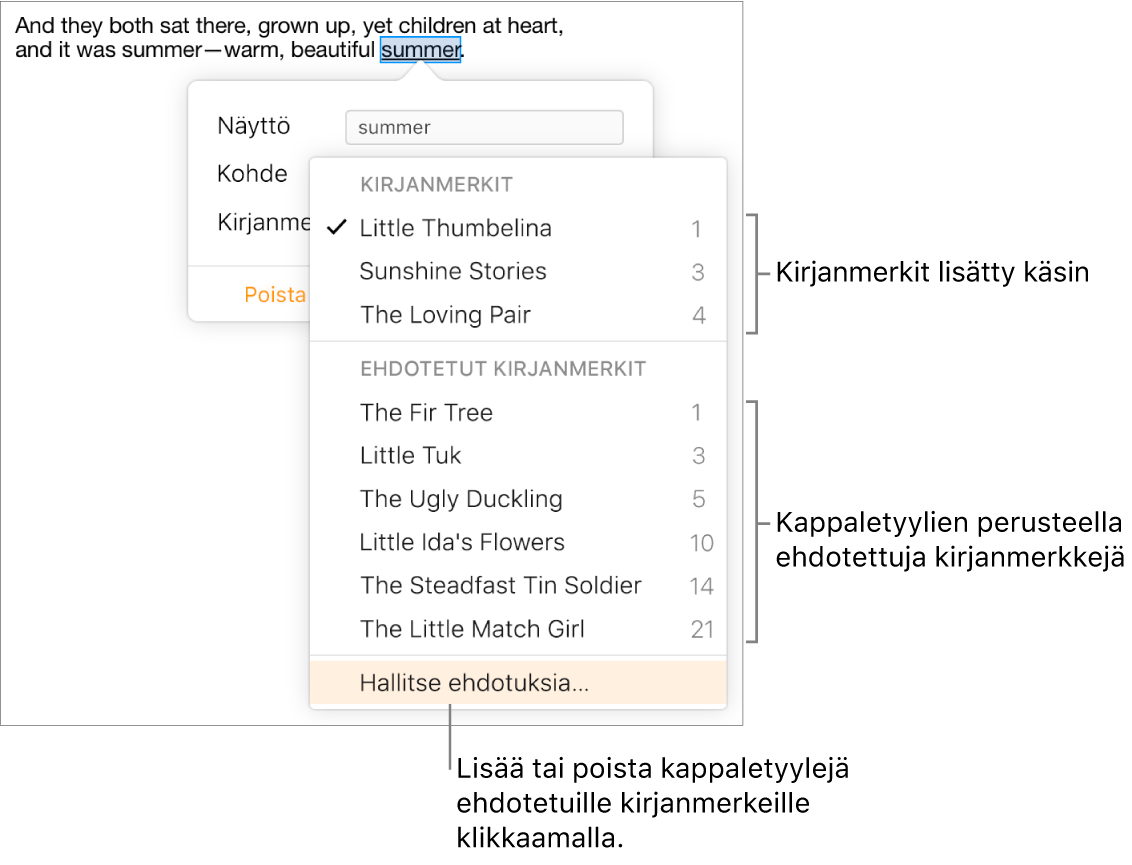Pick Little Ida's Flowers bookmark
The image size is (1132, 865).
click(x=462, y=542)
